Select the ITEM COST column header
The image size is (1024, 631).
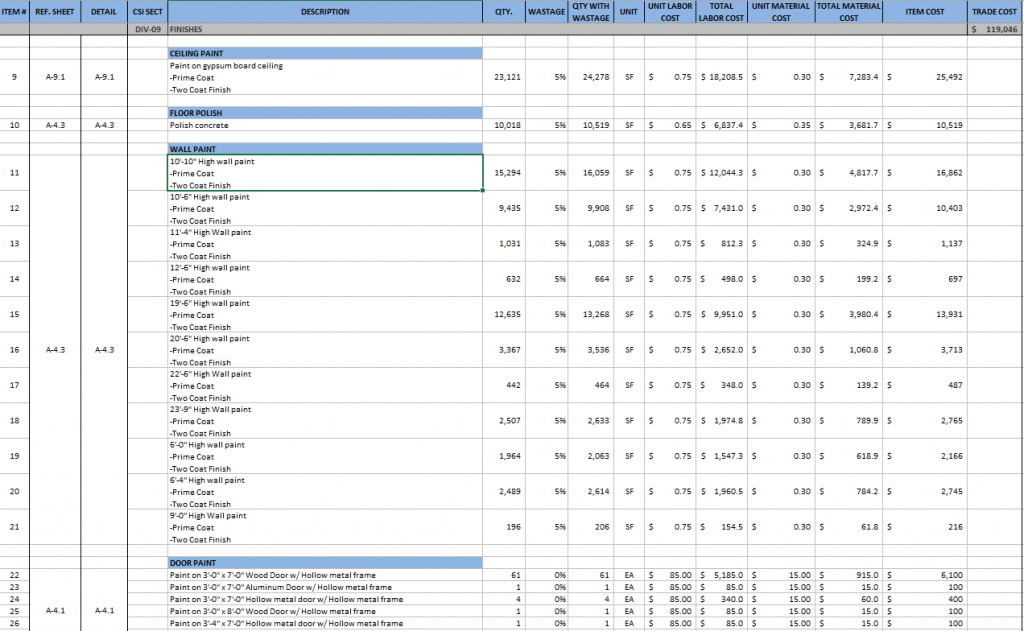click(x=926, y=12)
